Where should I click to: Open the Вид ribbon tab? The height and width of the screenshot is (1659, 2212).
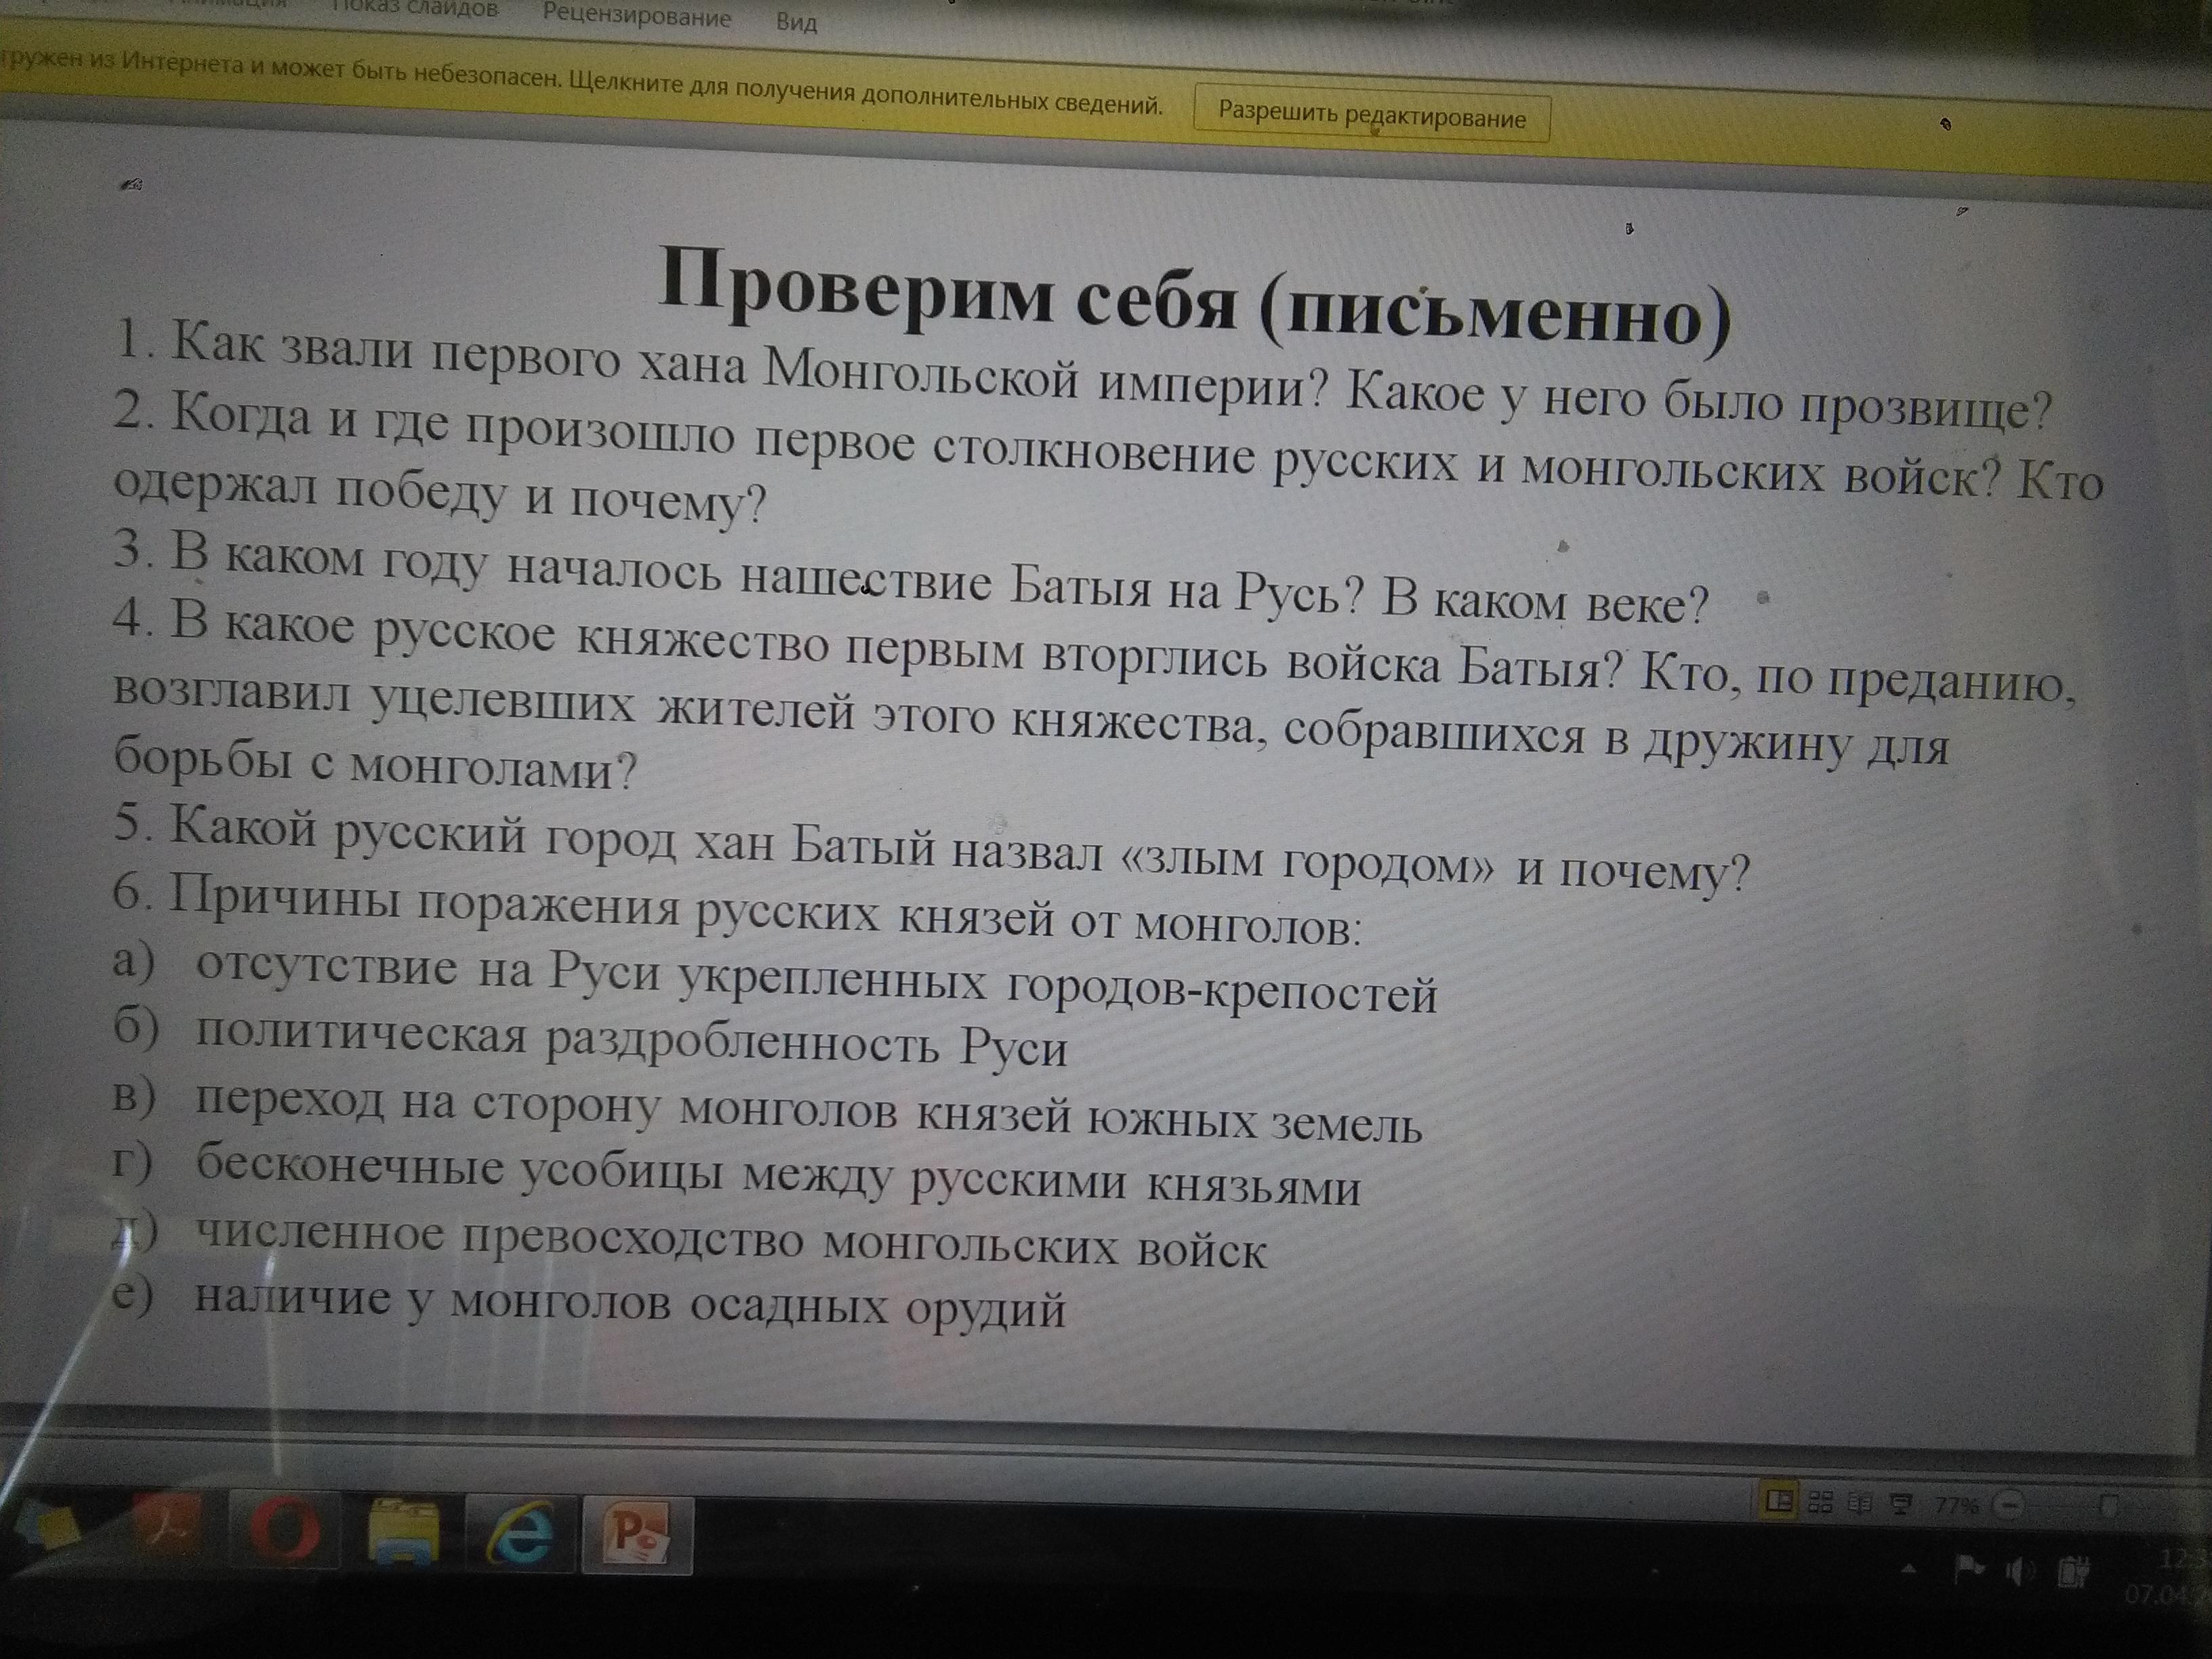click(796, 21)
